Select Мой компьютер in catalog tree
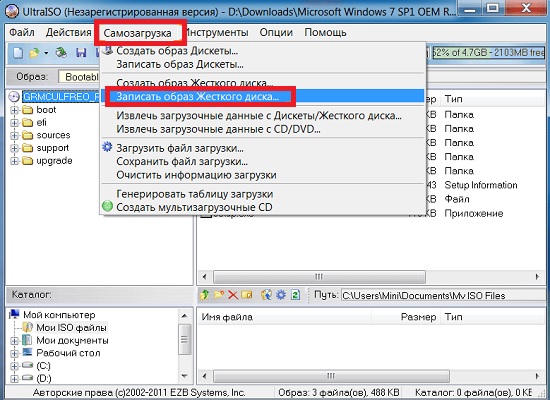Screen dimensions: 550x400 click(x=59, y=315)
